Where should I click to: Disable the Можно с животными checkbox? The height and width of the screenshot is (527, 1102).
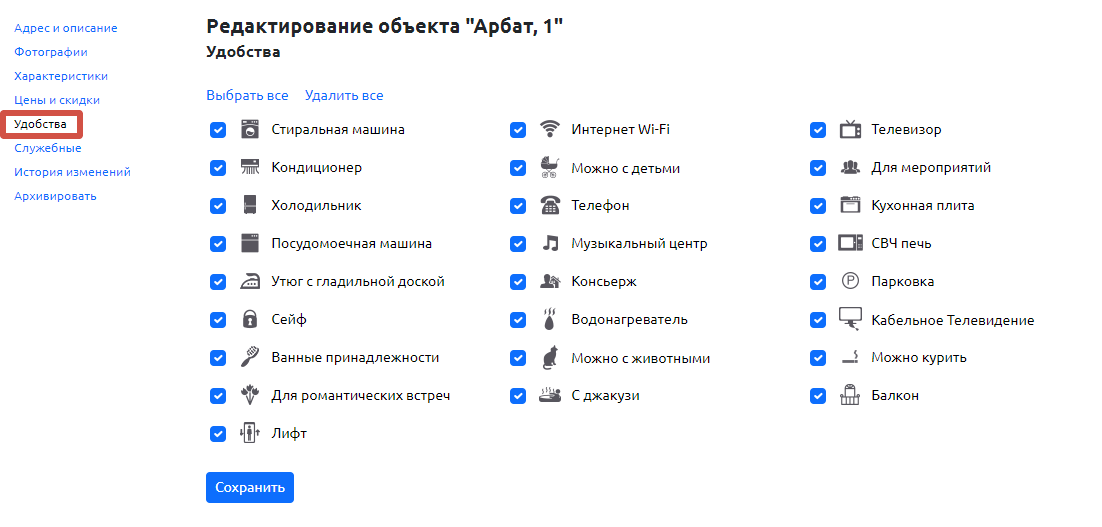click(x=518, y=358)
